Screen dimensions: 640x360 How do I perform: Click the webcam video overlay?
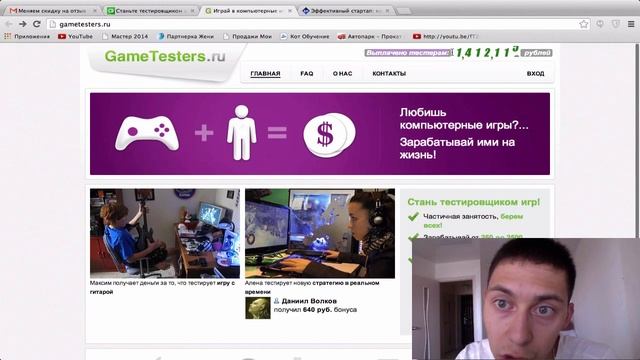526,299
